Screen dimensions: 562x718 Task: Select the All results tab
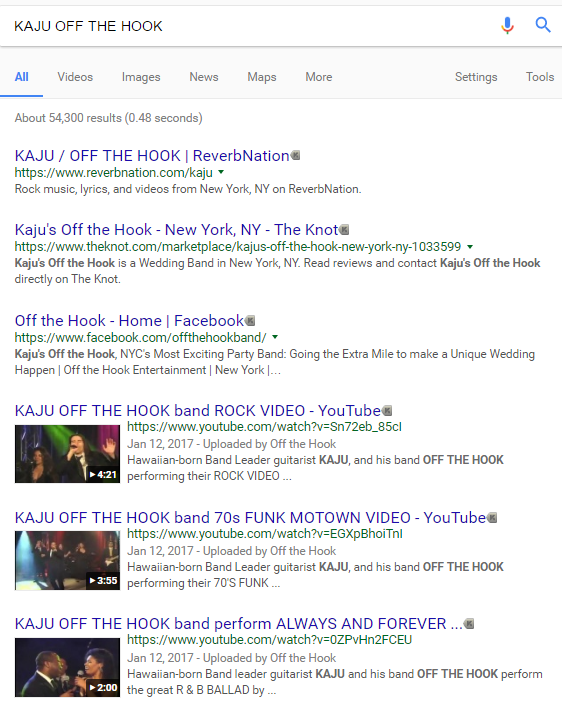point(22,77)
